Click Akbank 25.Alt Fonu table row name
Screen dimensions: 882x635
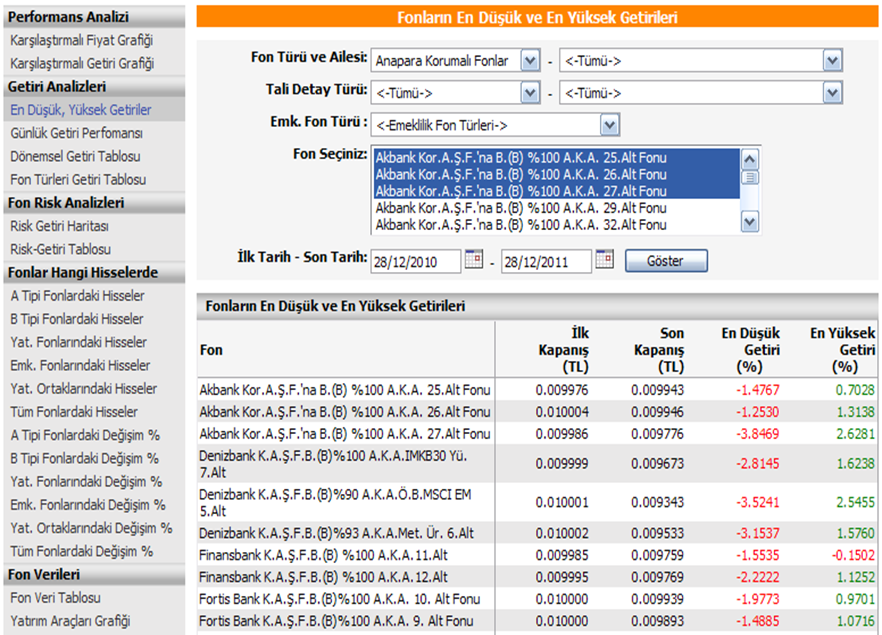coord(345,390)
